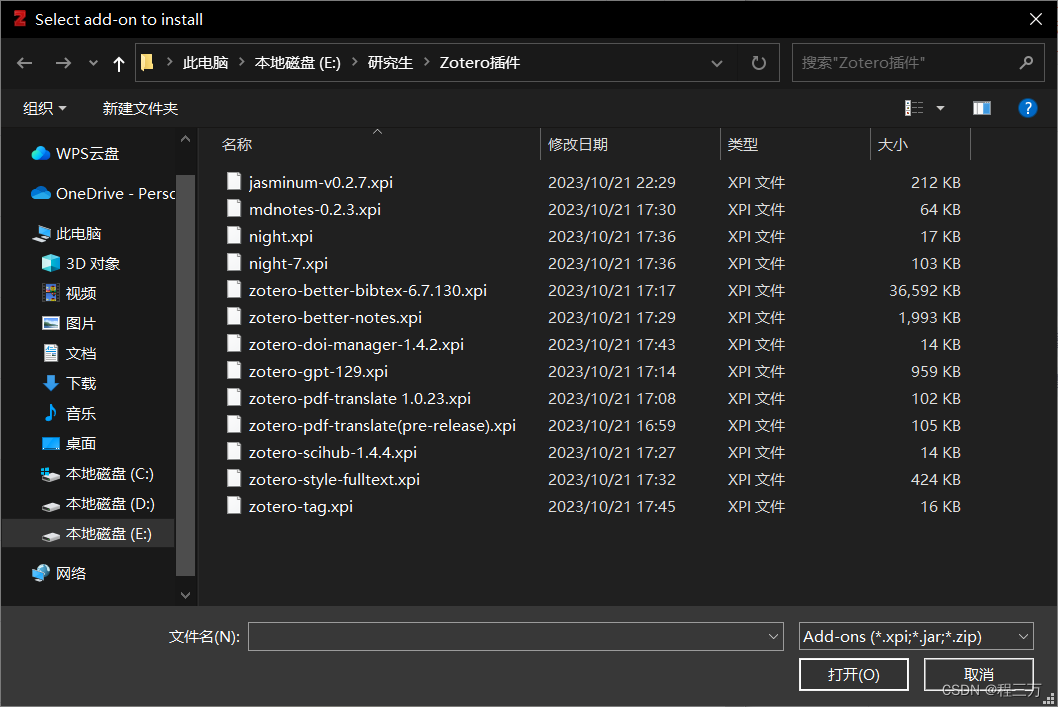
Task: Close the Select add-on dialog
Action: (1036, 19)
